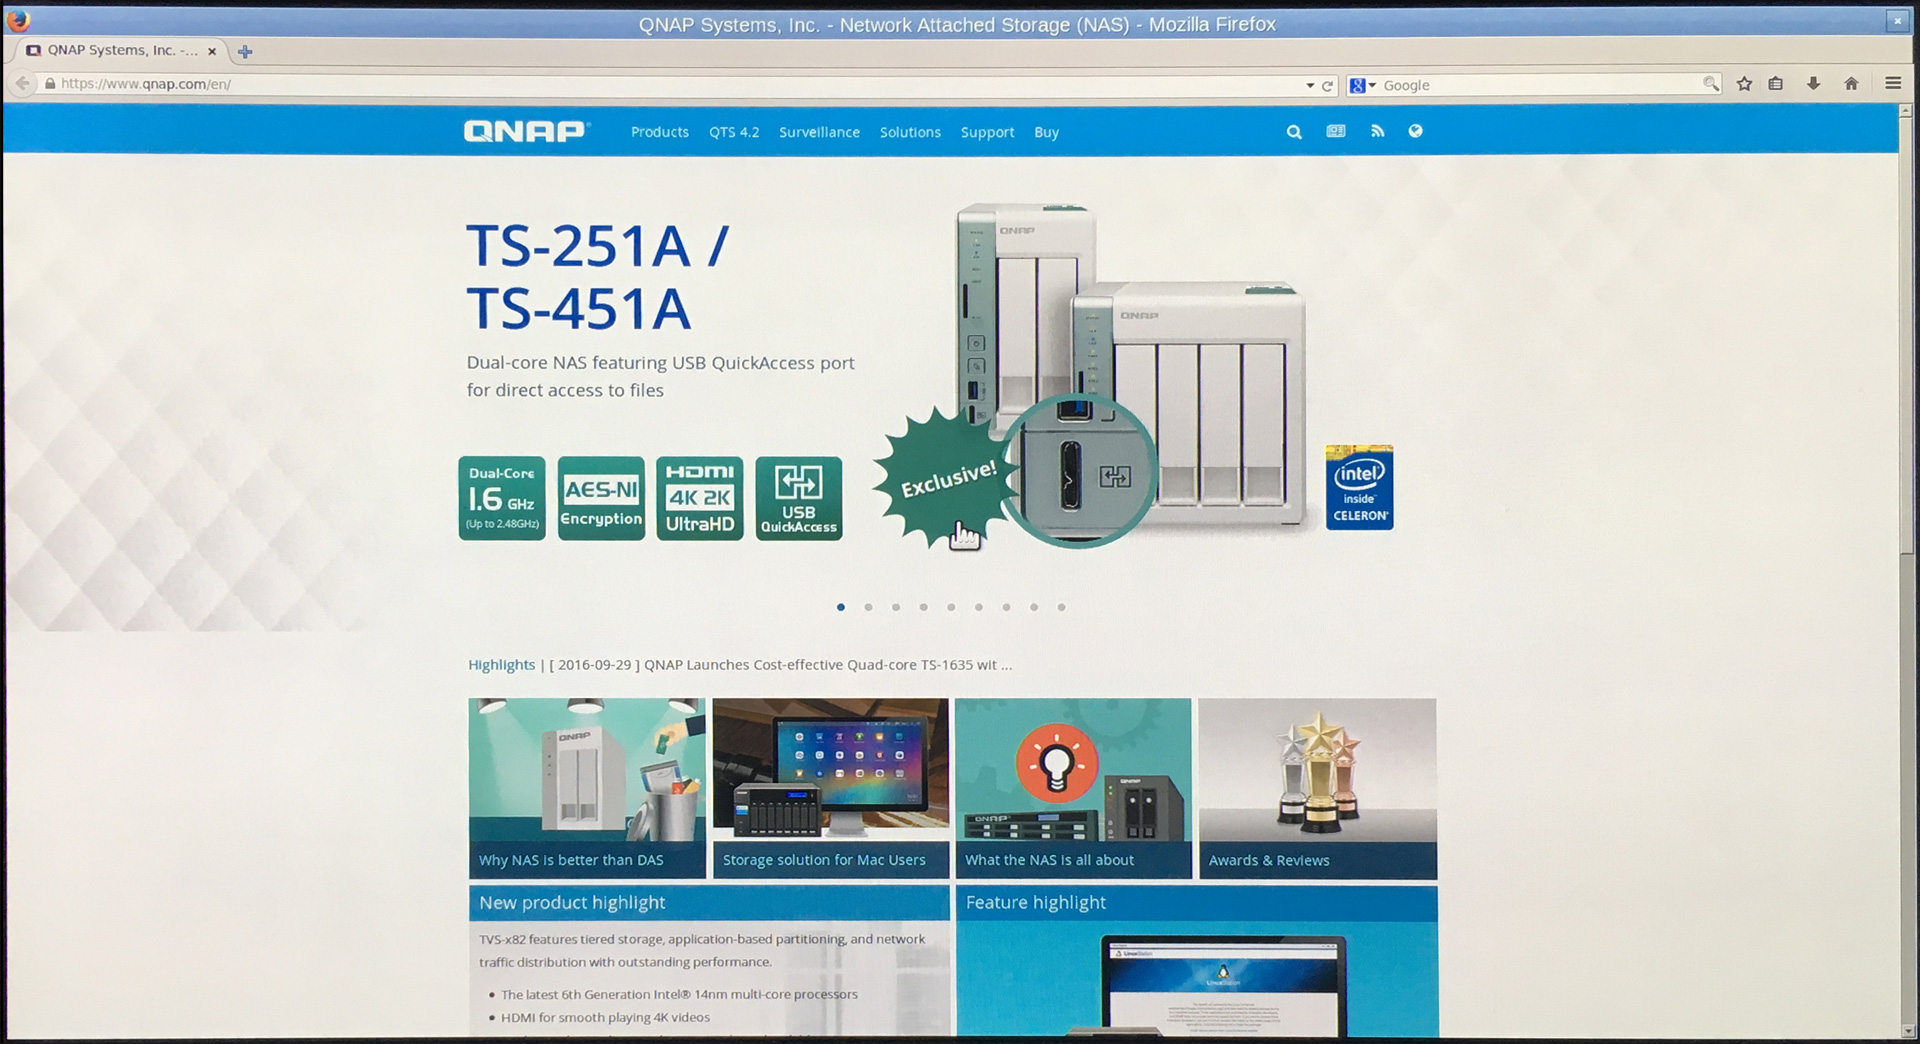The height and width of the screenshot is (1044, 1920).
Task: Click the HDMI 4K 2K UltraHD badge
Action: point(700,498)
